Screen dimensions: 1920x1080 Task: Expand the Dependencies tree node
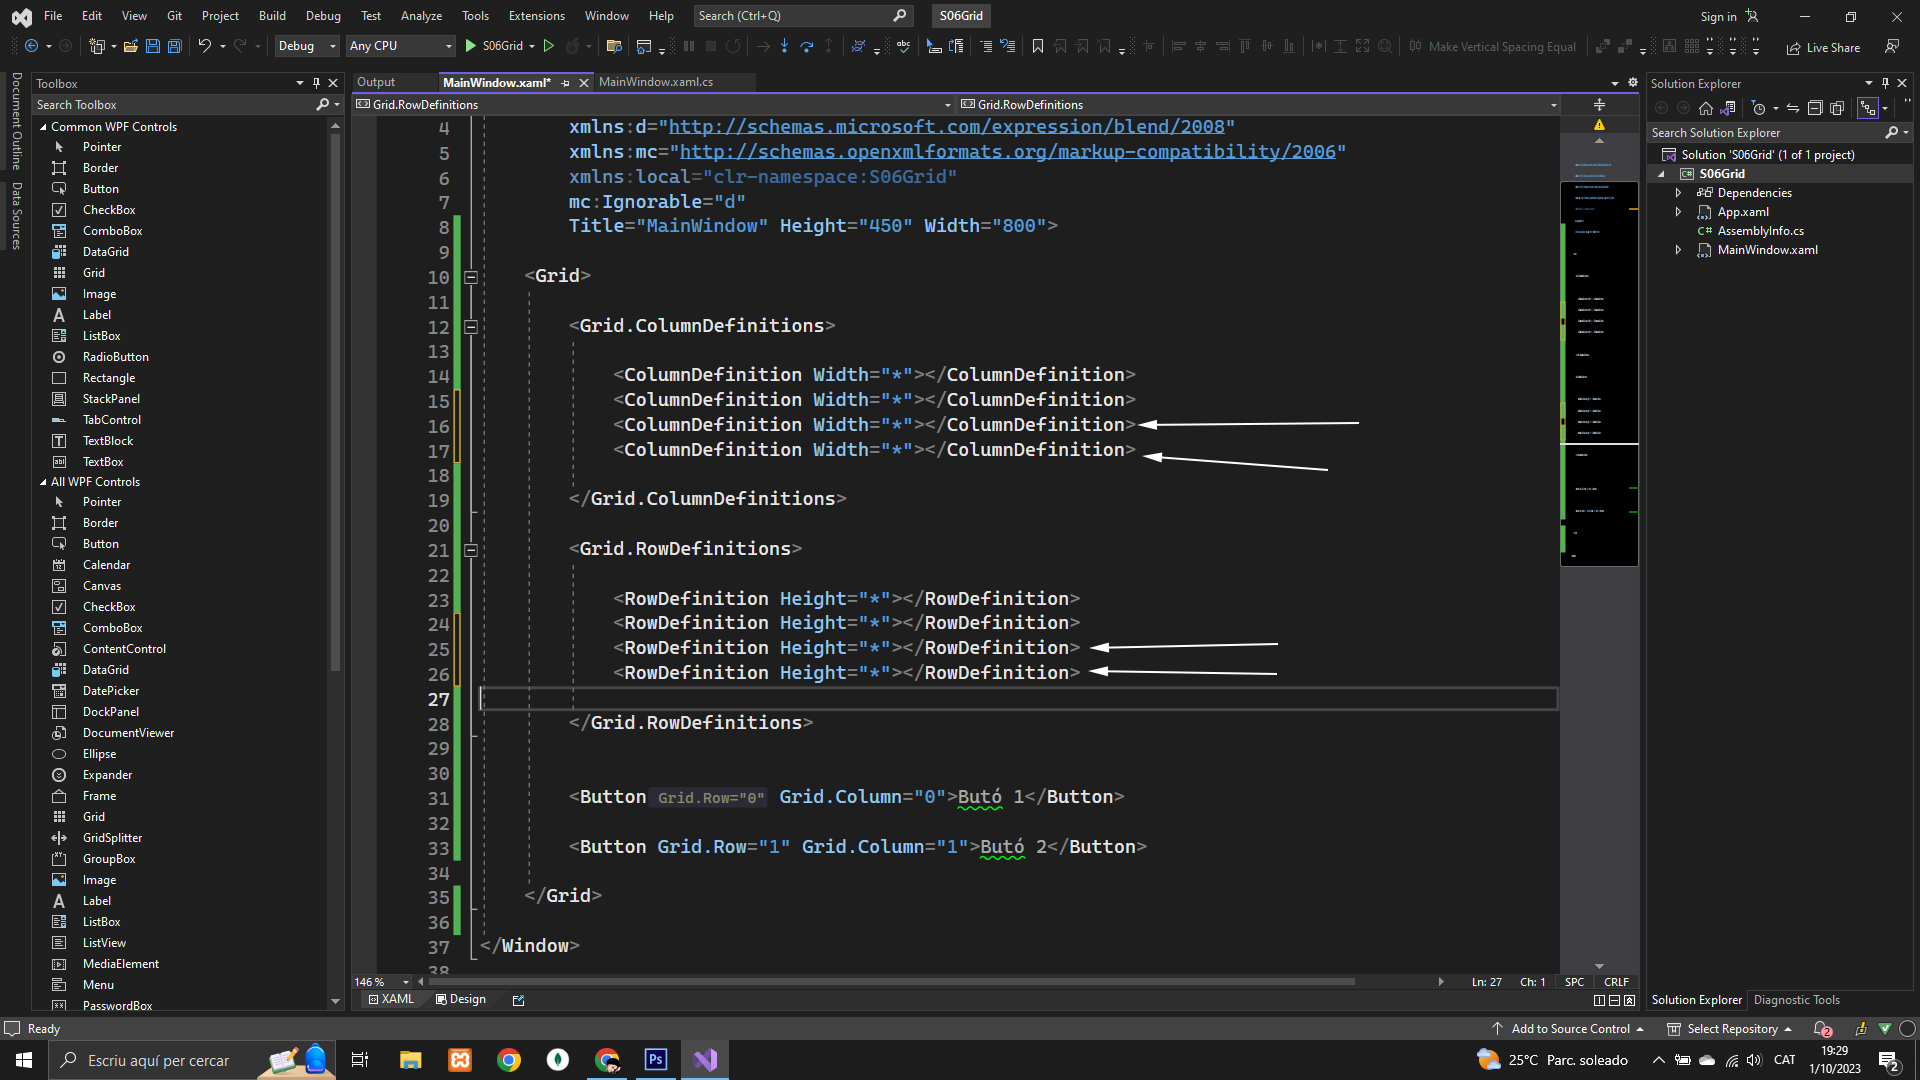pyautogui.click(x=1679, y=193)
